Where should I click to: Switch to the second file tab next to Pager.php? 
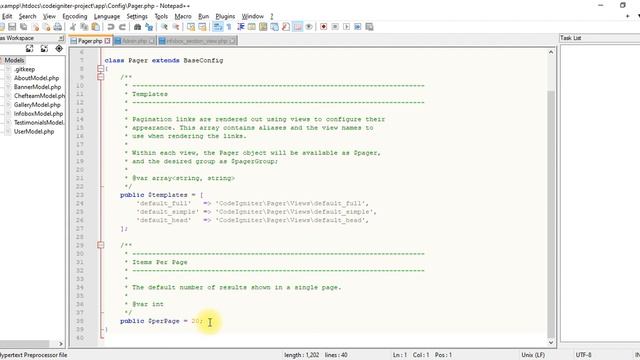[x=135, y=41]
